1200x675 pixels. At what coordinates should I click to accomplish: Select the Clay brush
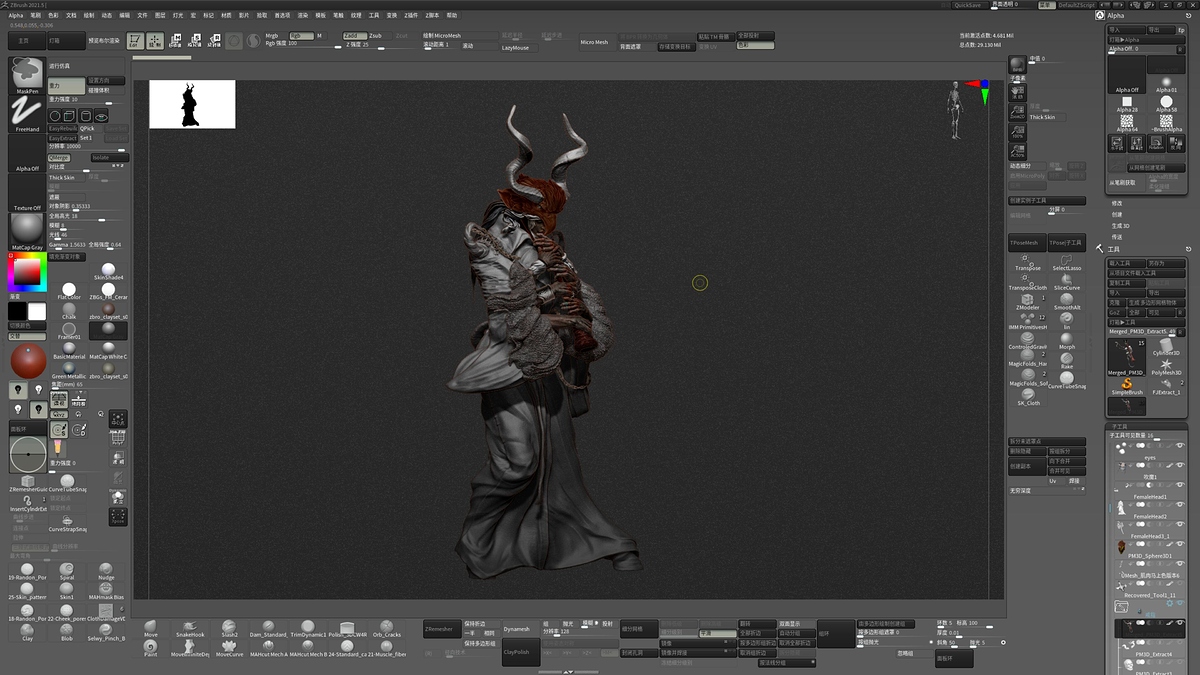(x=28, y=632)
